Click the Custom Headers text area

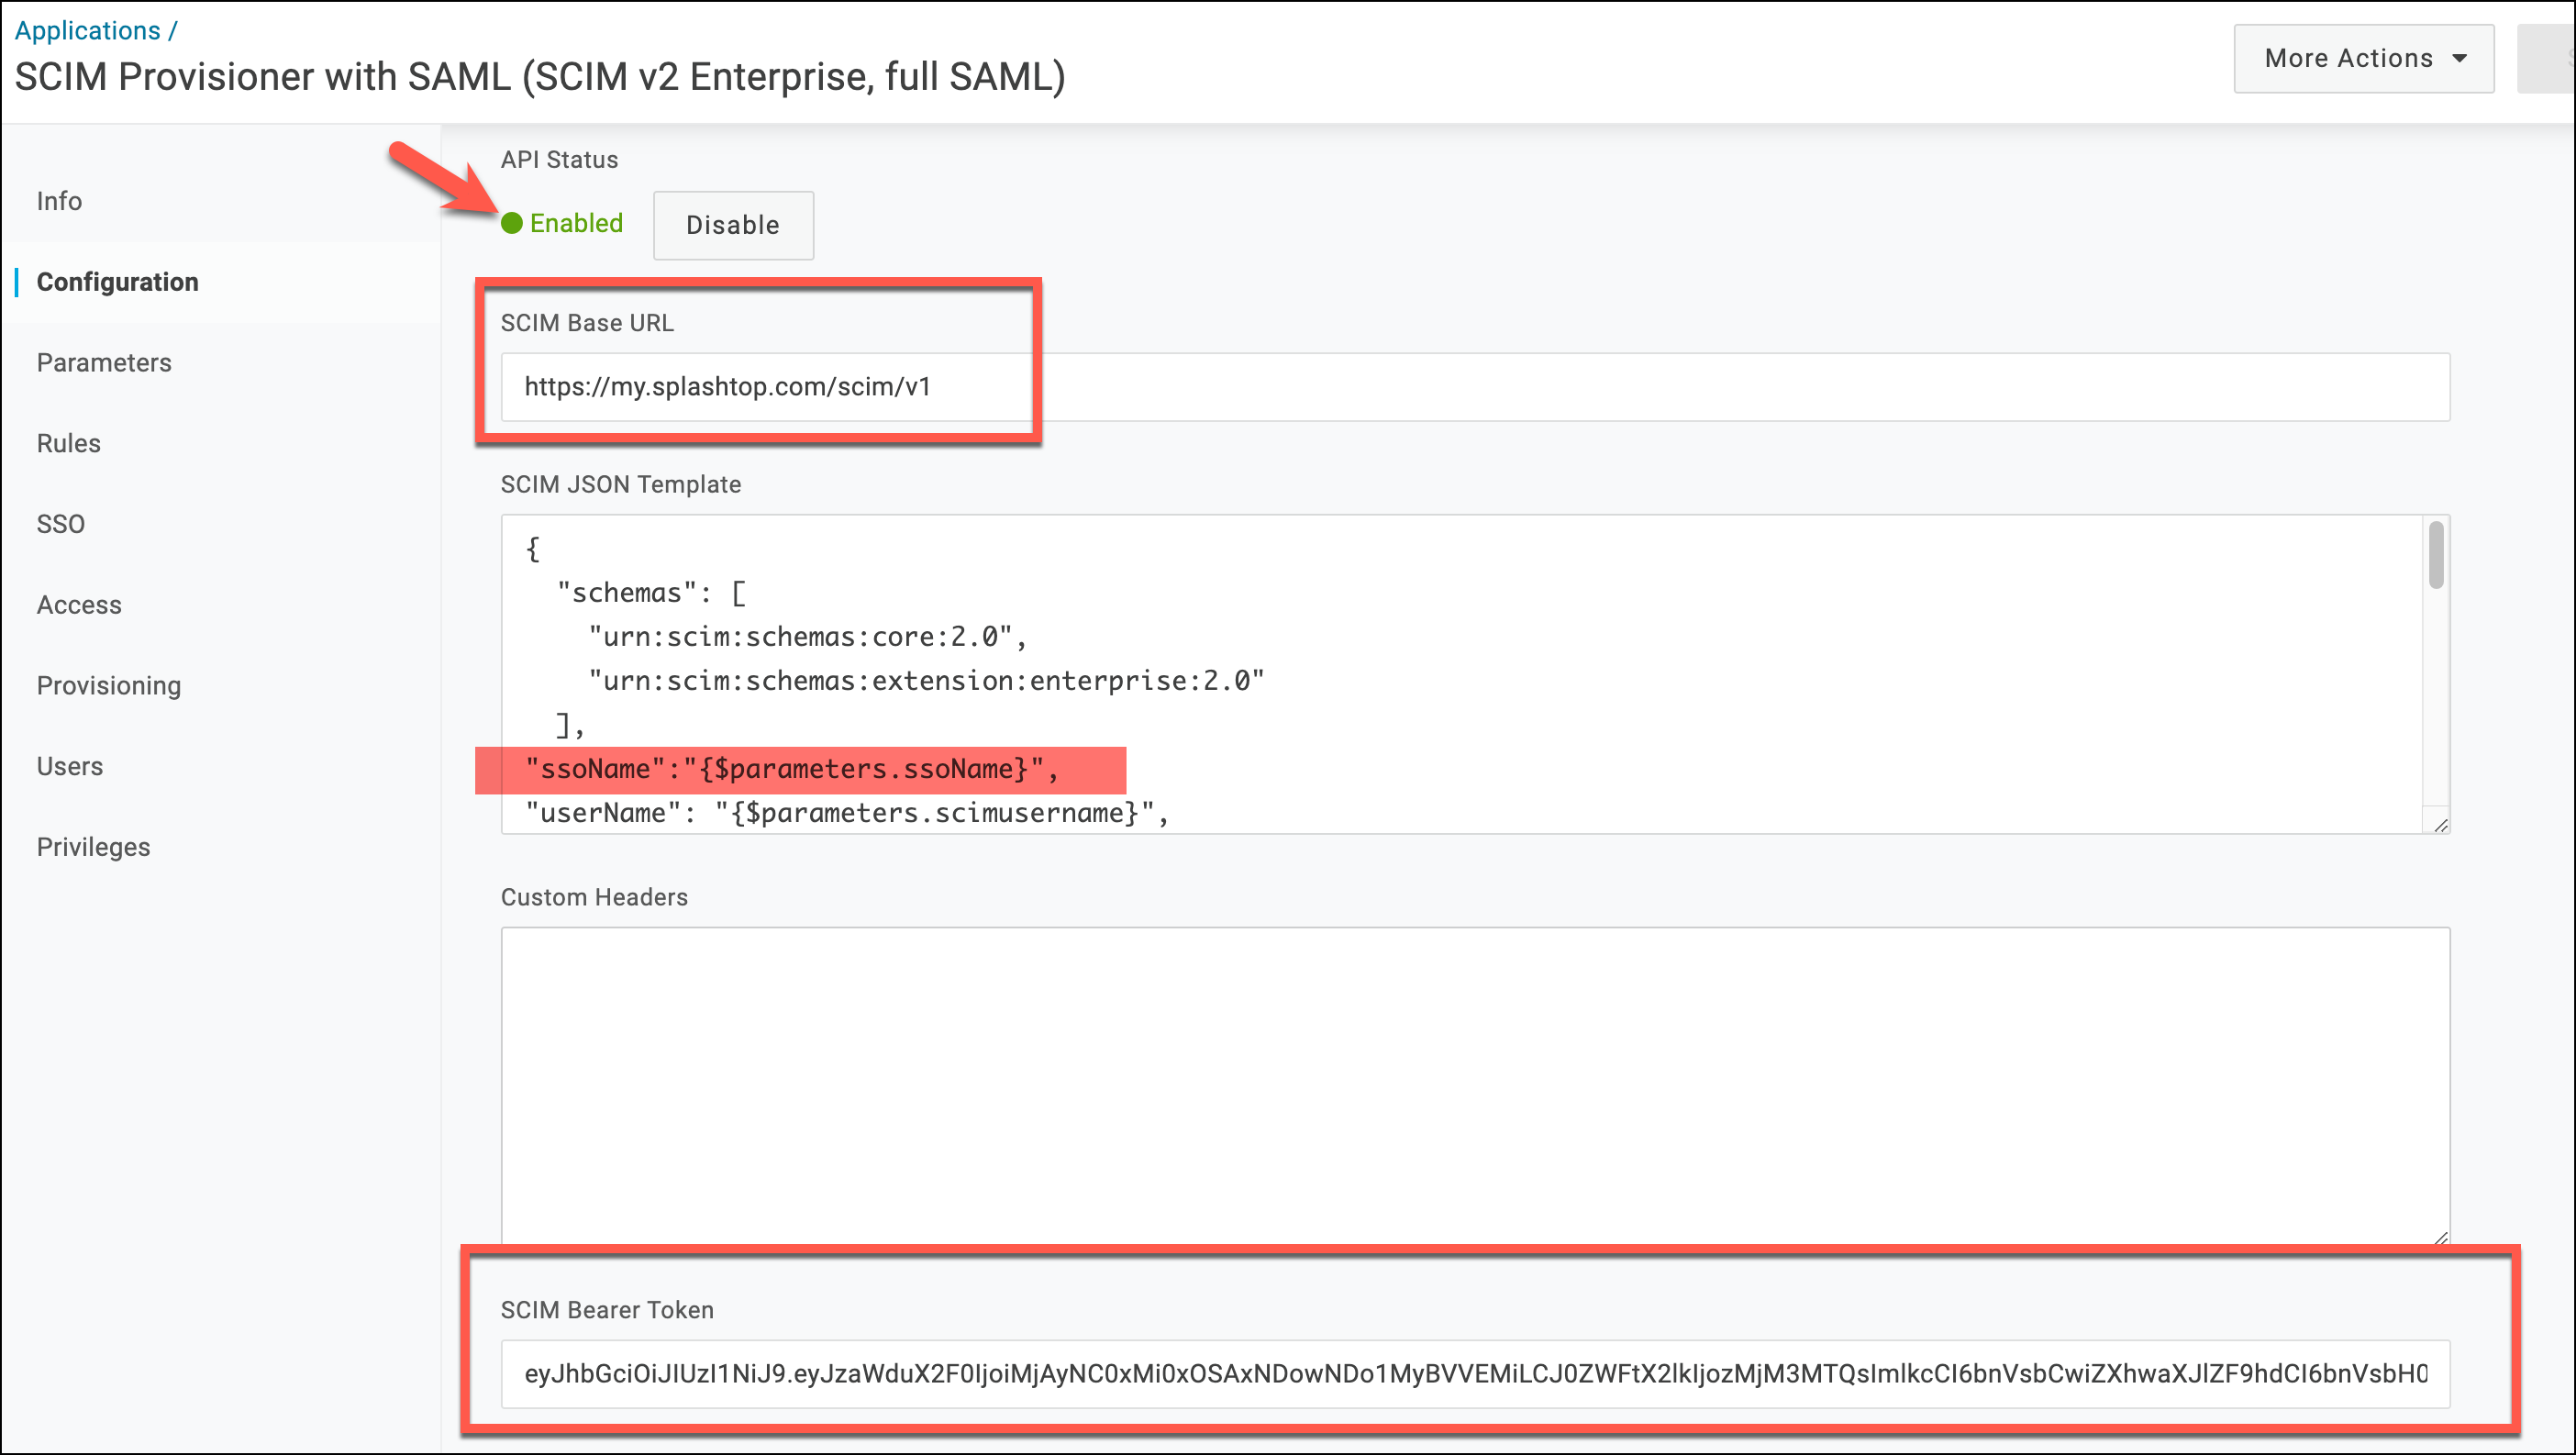tap(1475, 1086)
